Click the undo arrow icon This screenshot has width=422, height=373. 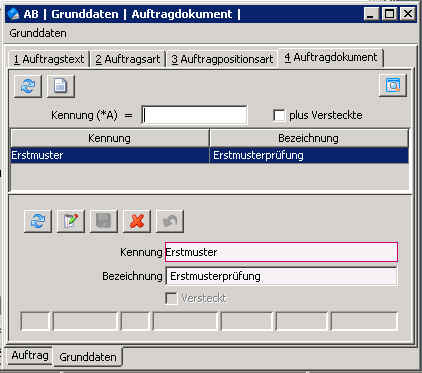point(170,221)
